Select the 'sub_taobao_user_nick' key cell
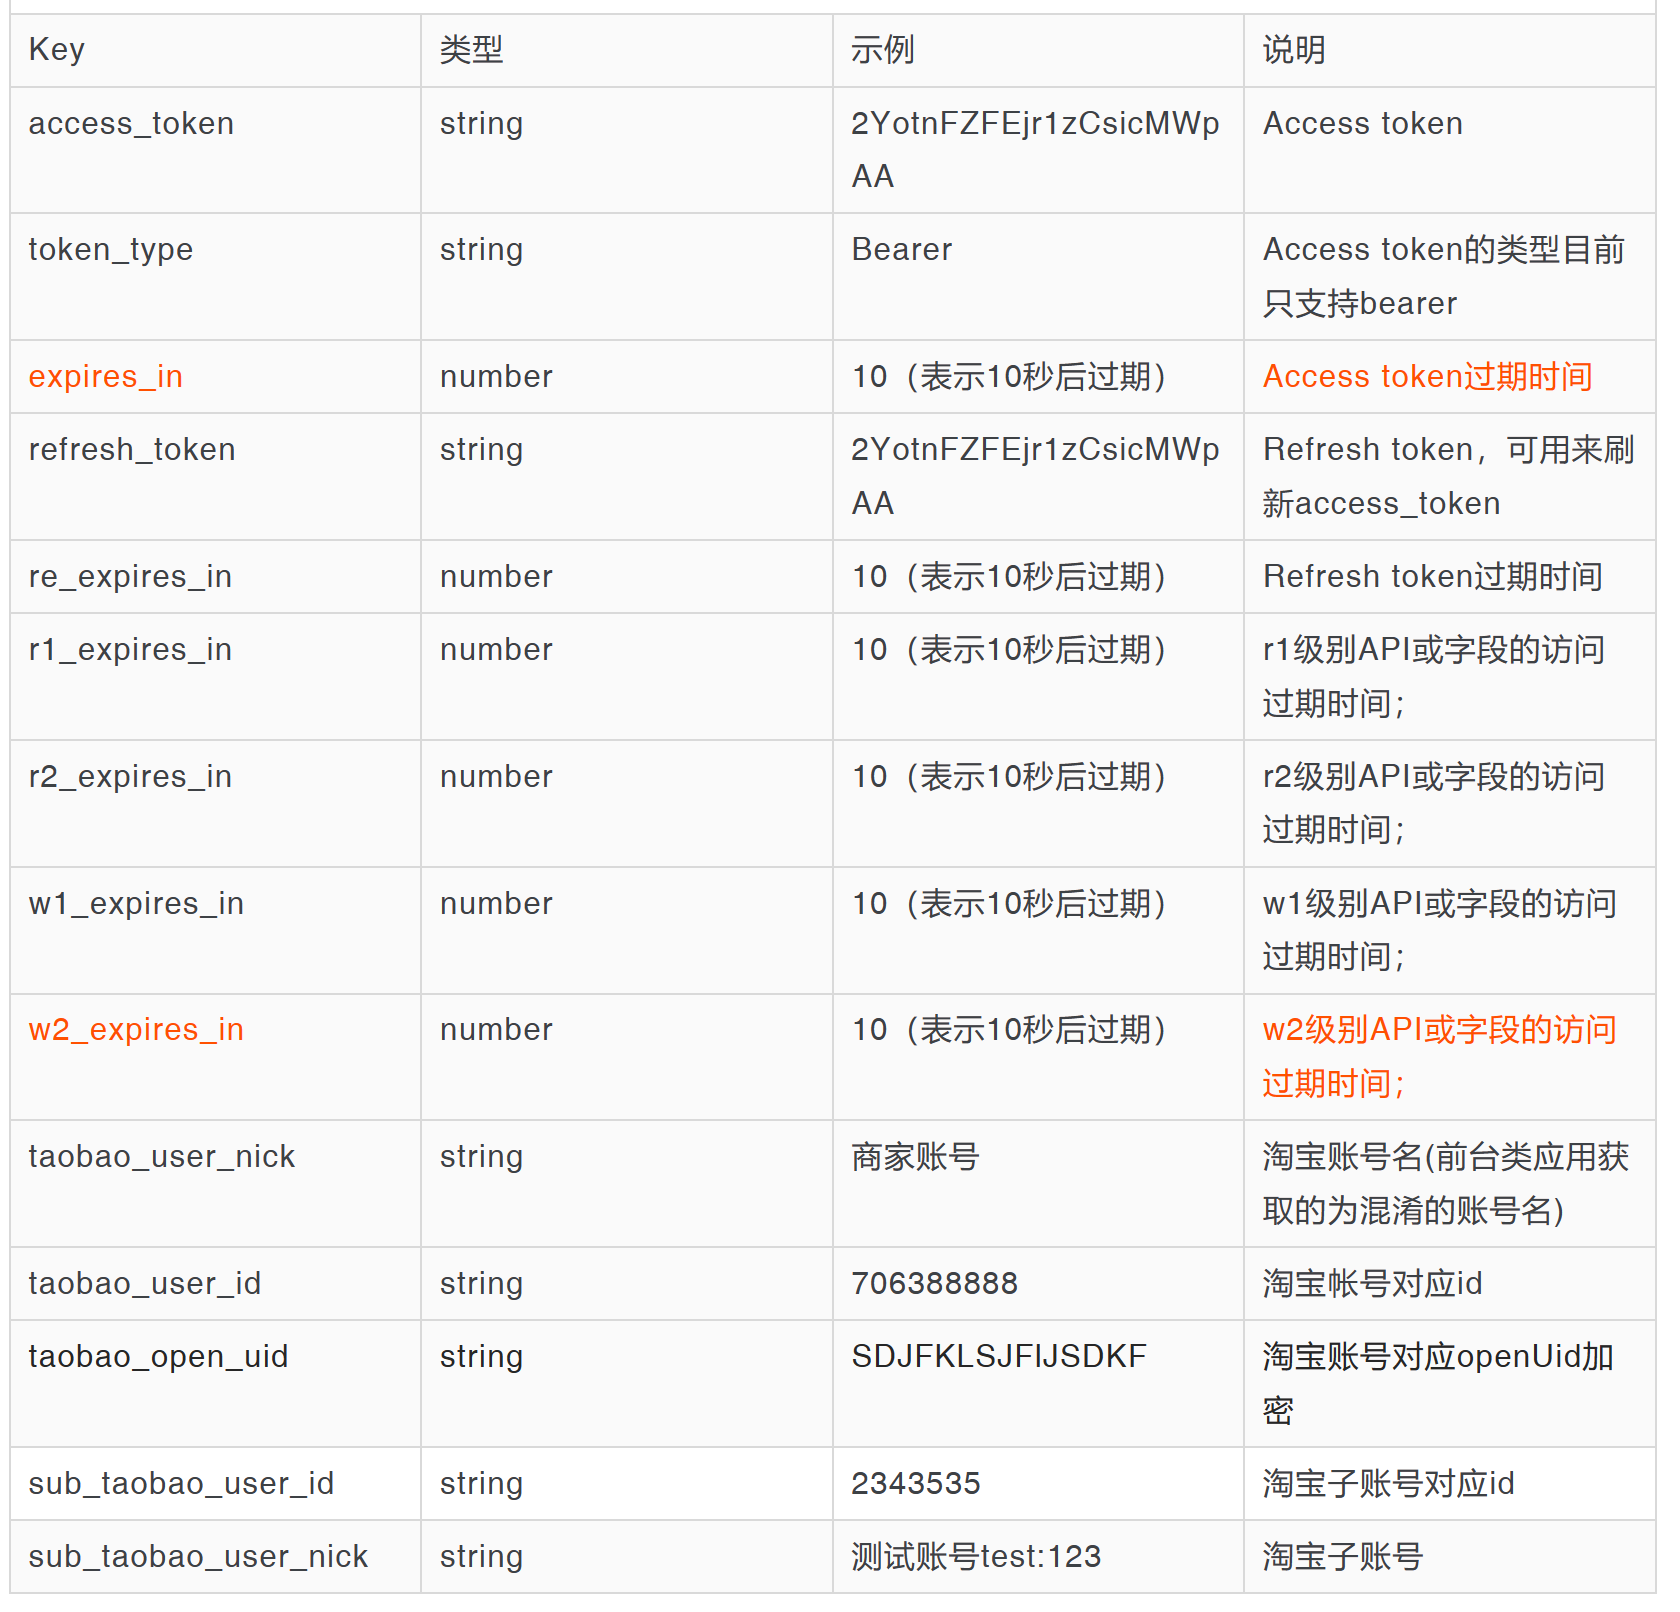Screen dimensions: 1680x1612 (215, 1556)
